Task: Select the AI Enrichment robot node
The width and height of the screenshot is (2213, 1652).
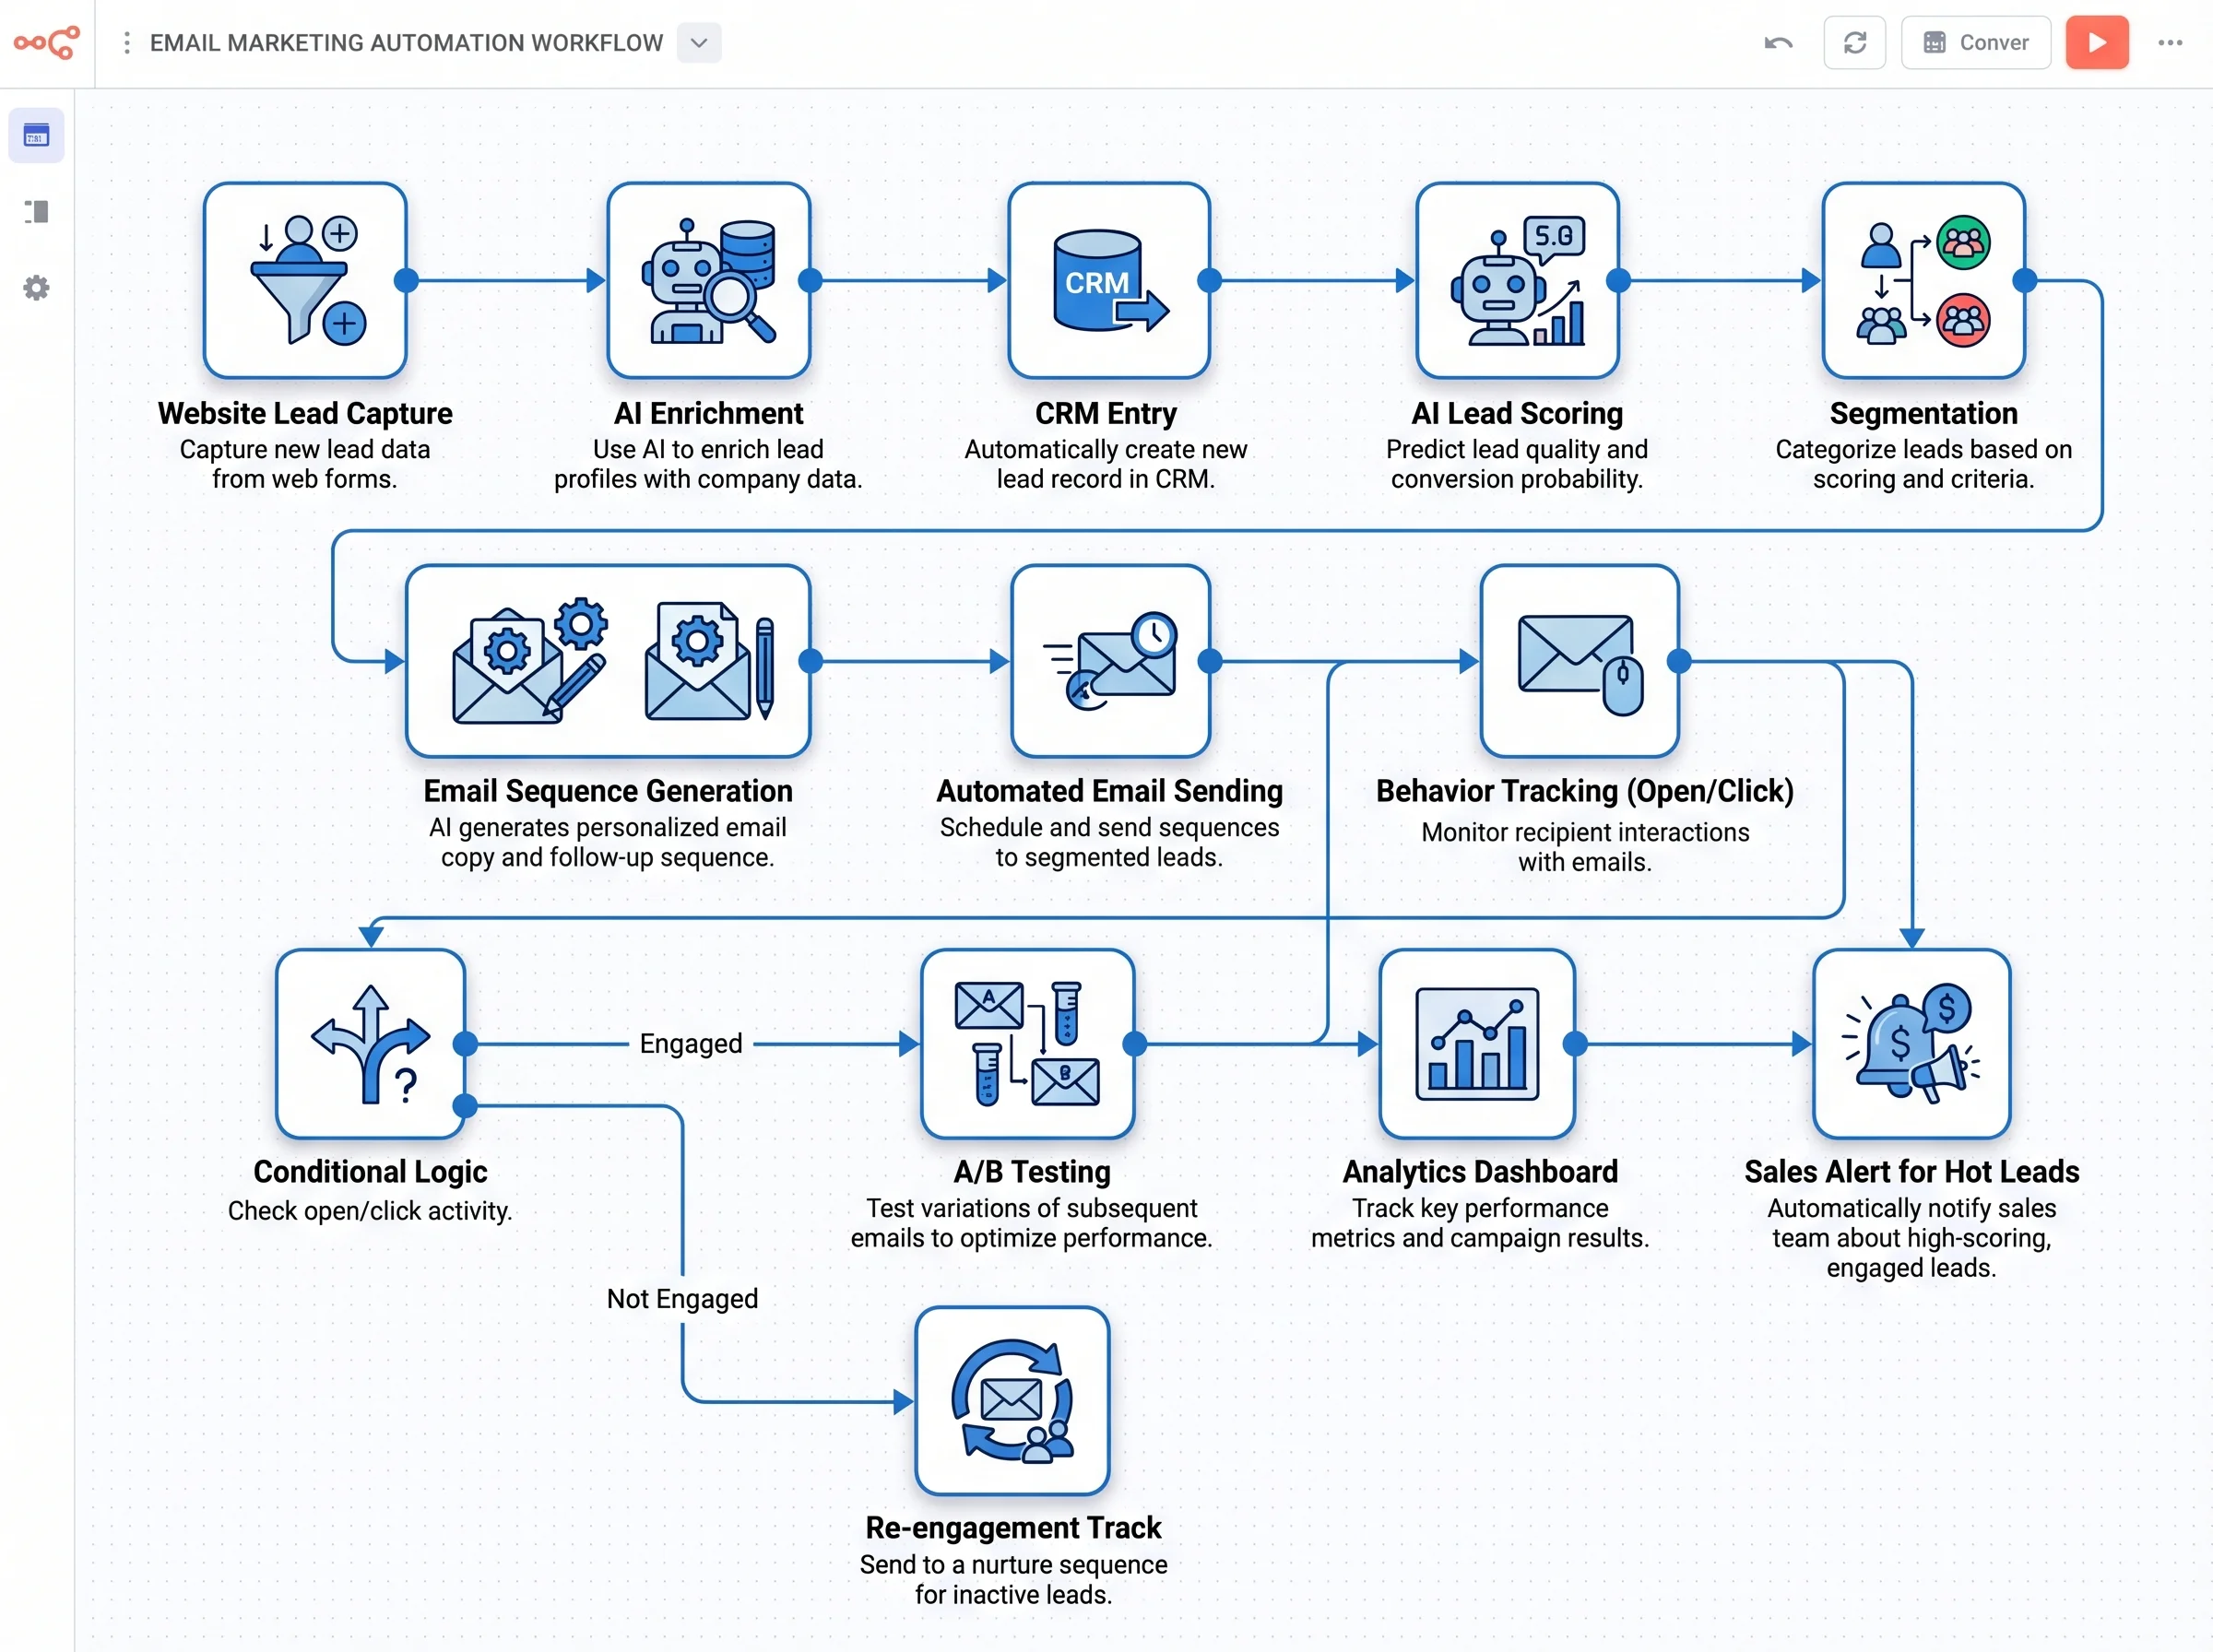Action: [x=707, y=281]
